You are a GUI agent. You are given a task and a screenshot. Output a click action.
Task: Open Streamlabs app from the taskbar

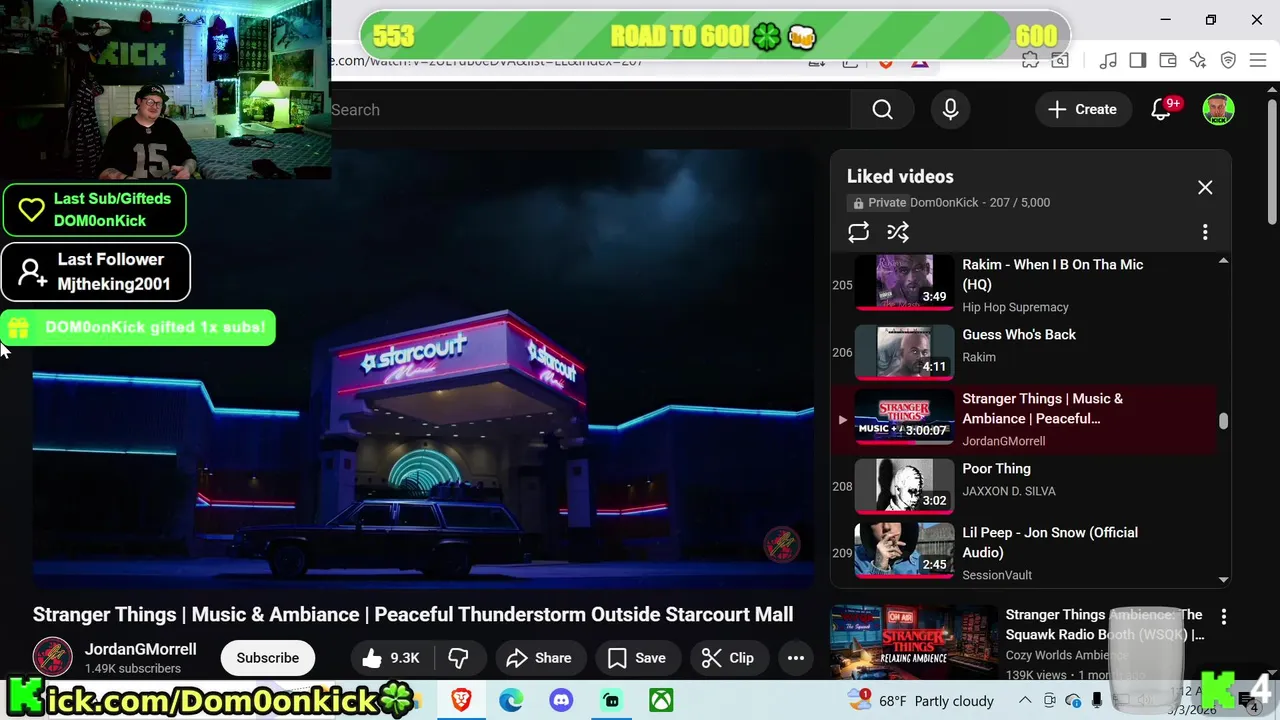click(611, 701)
